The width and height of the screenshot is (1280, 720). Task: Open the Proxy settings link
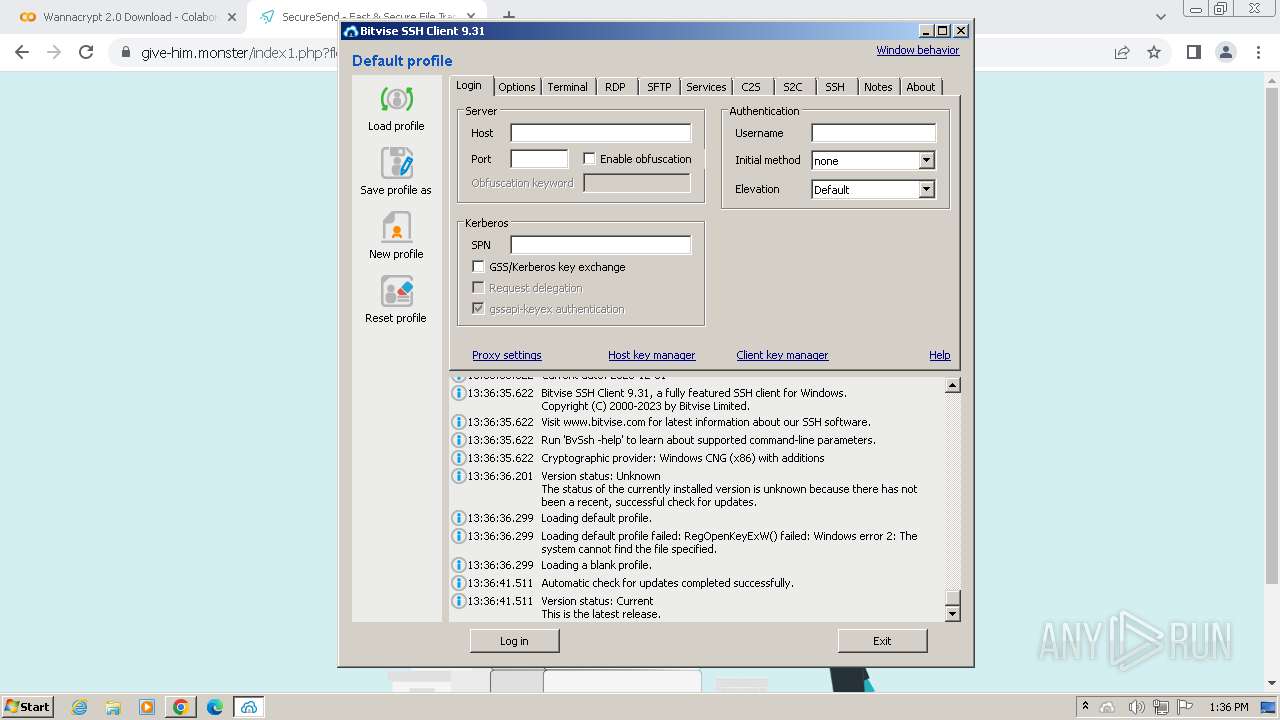[507, 355]
